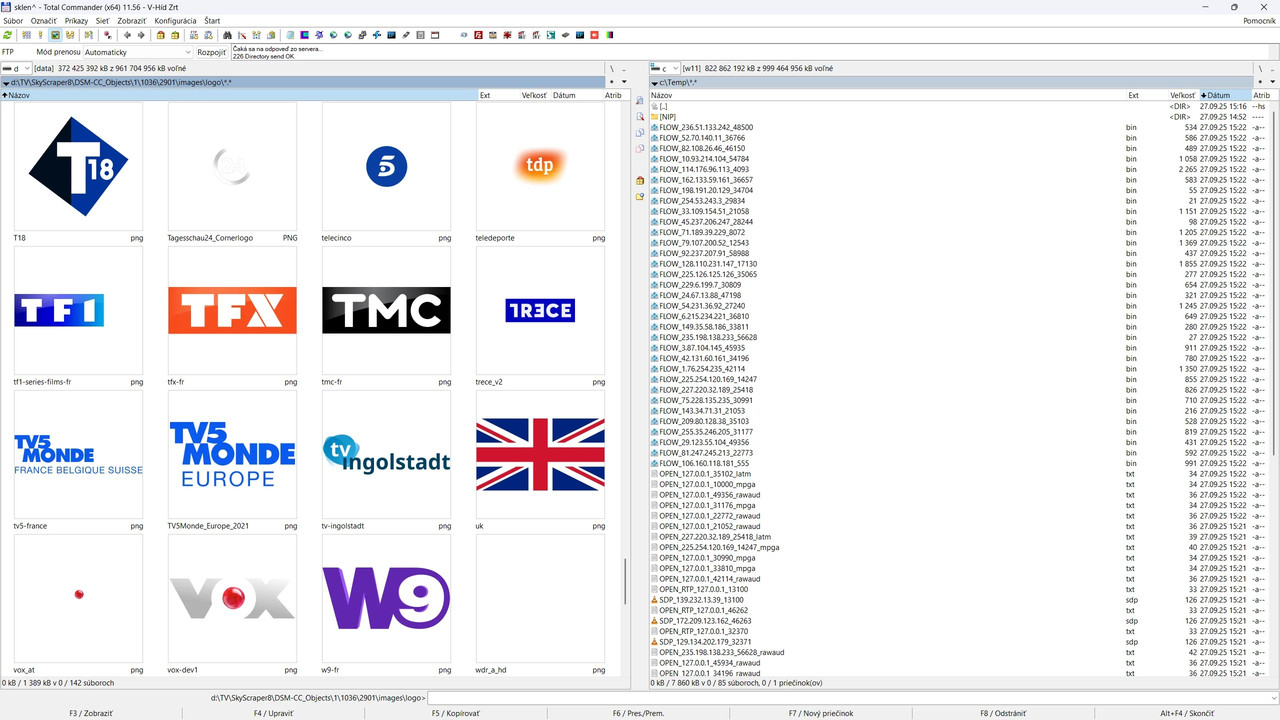Click the red move icon in the middle bar
Viewport: 1280px width, 720px height.
[640, 149]
